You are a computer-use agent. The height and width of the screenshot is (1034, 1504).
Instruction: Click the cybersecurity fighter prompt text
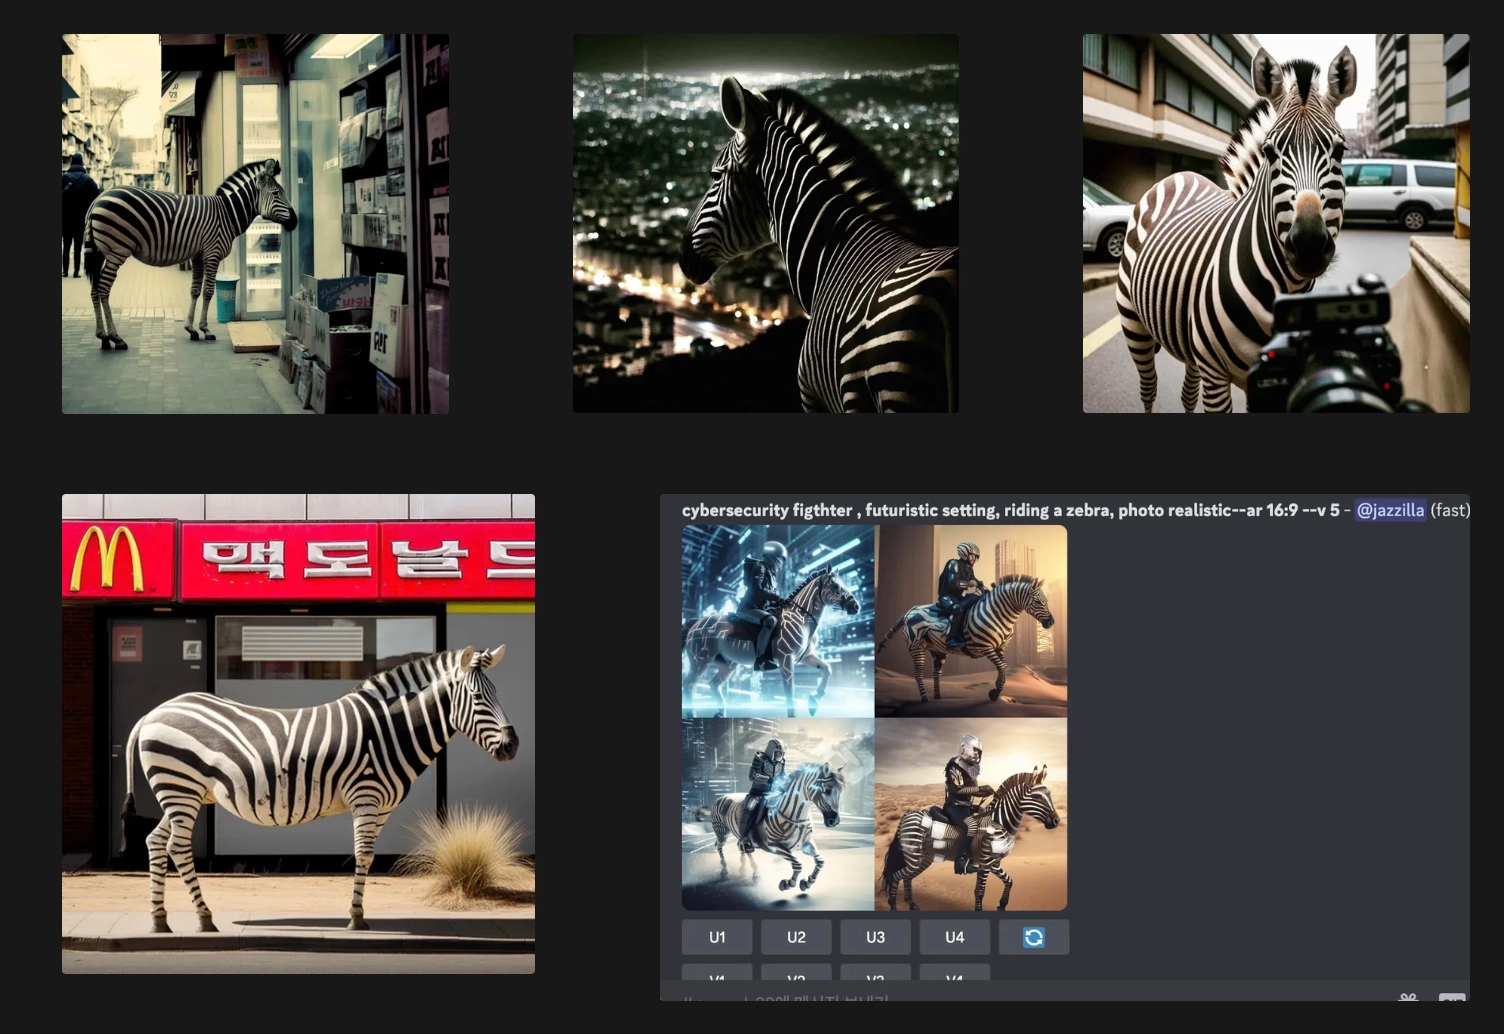point(1010,510)
